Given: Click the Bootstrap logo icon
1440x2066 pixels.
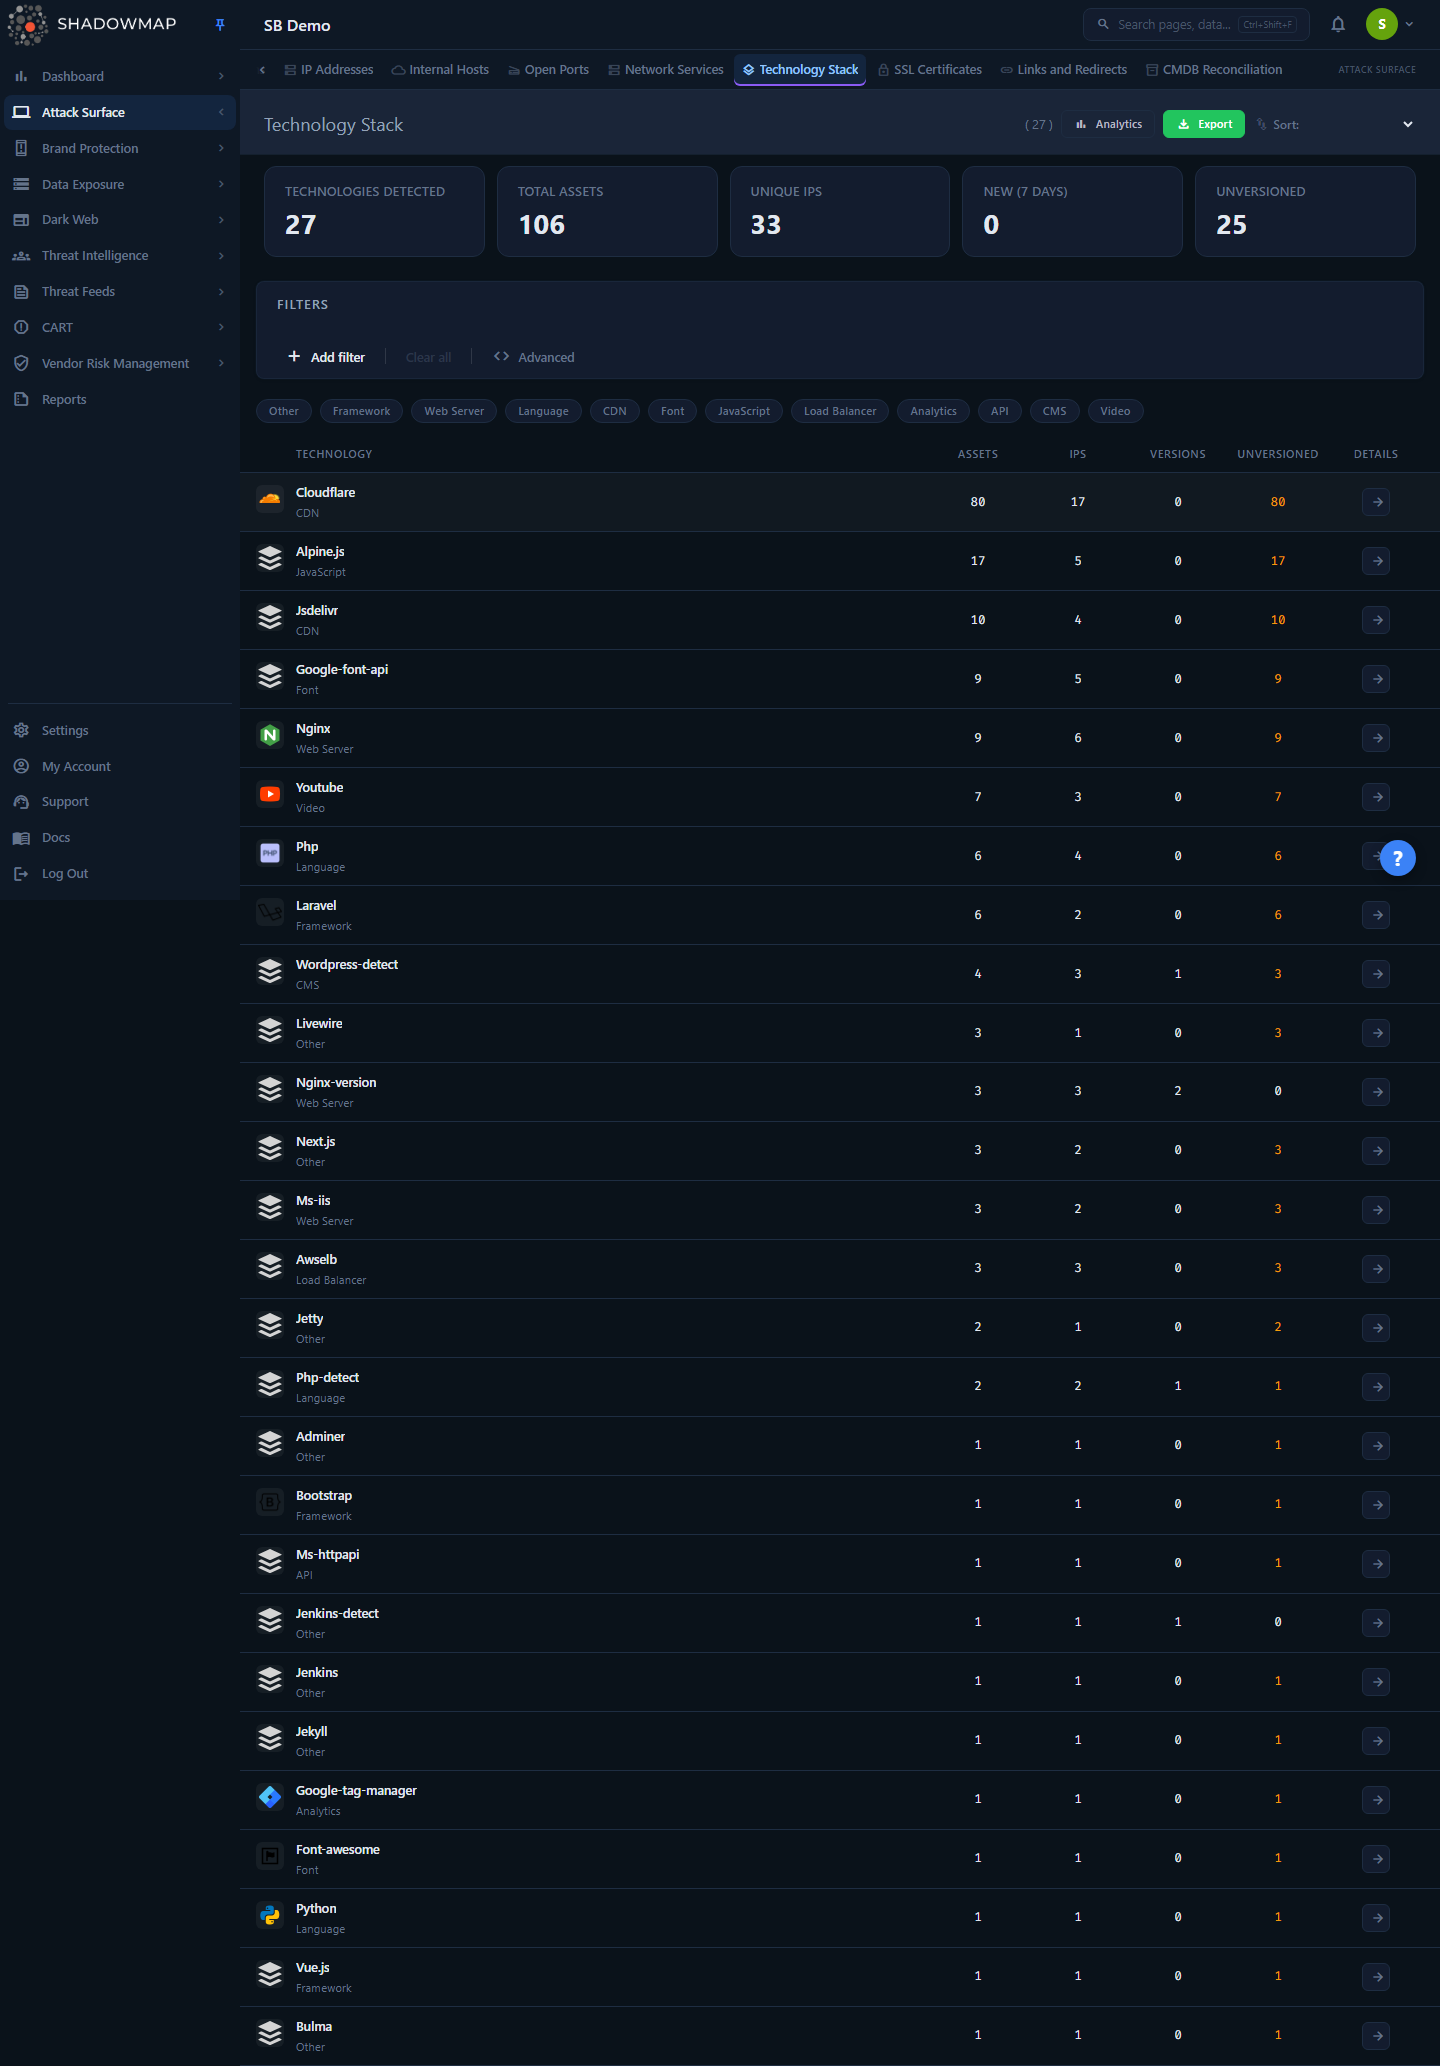Looking at the screenshot, I should click(x=270, y=1502).
